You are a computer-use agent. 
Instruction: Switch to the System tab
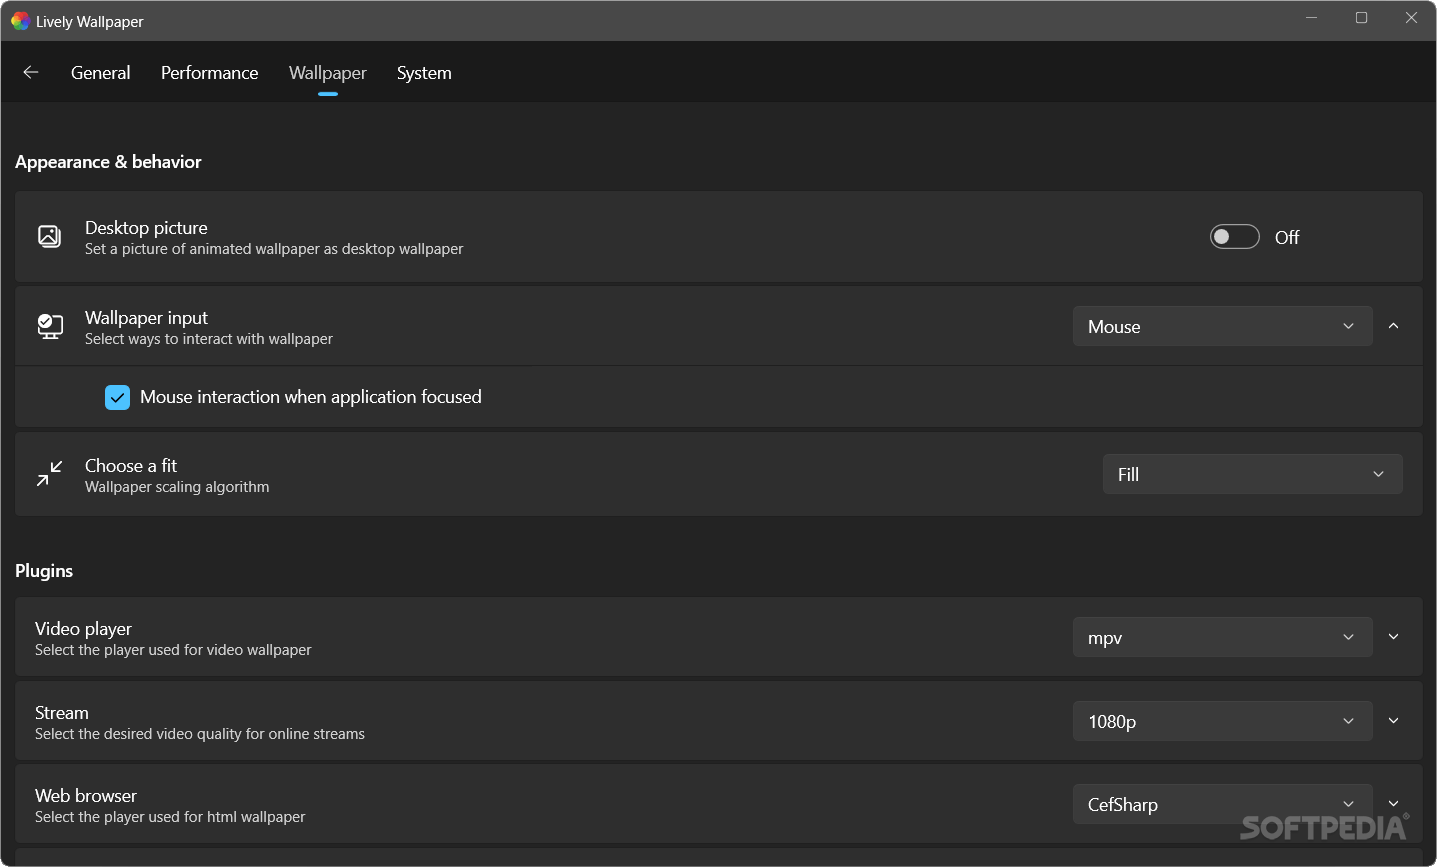tap(424, 72)
